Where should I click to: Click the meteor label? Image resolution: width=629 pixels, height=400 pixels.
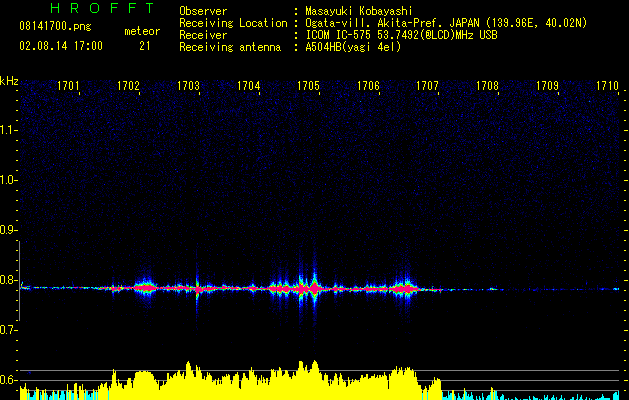click(142, 31)
